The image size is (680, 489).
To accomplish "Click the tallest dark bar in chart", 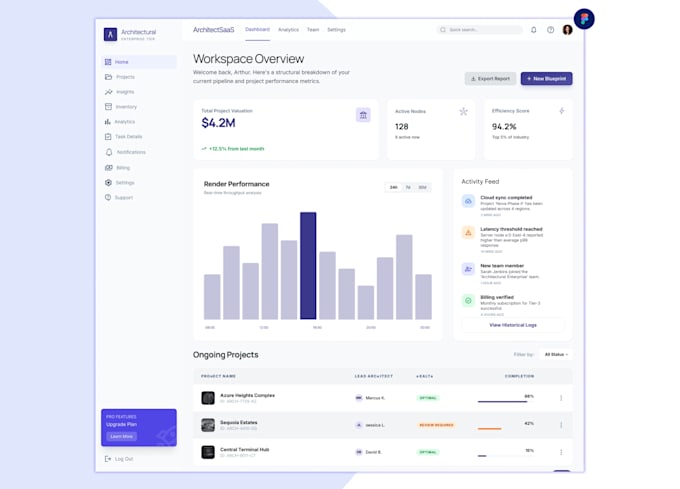I will tap(308, 266).
